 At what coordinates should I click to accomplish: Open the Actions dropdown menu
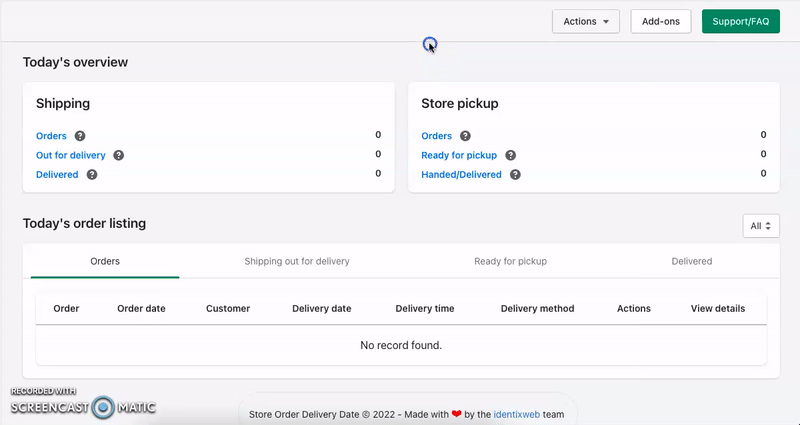pyautogui.click(x=586, y=21)
